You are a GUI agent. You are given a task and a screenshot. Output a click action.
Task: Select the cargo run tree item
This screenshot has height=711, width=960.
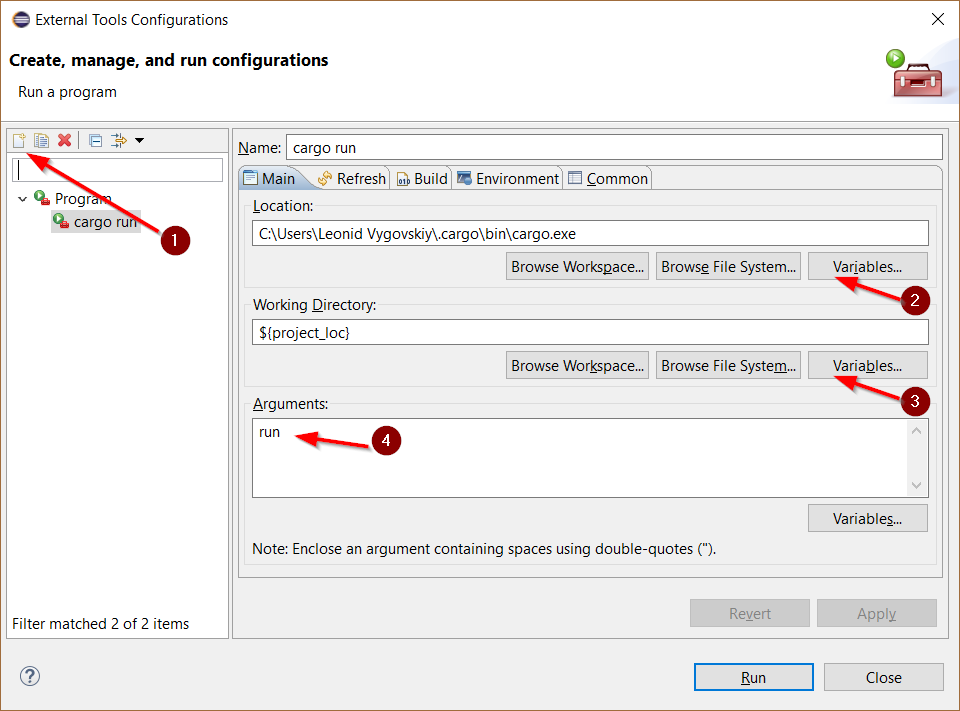(103, 221)
